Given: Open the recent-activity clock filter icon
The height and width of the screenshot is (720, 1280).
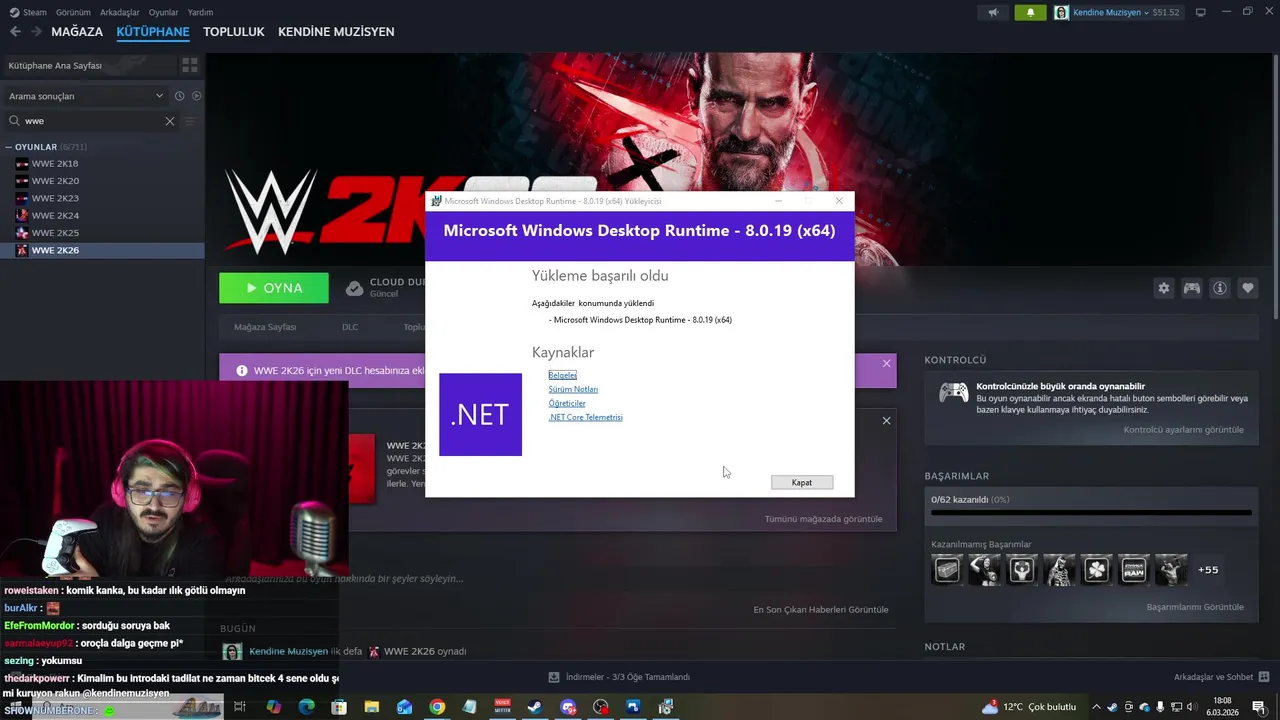Looking at the screenshot, I should 180,96.
